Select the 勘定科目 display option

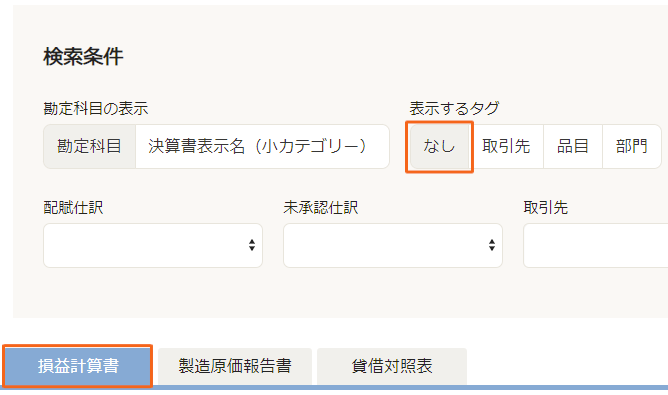click(x=89, y=147)
